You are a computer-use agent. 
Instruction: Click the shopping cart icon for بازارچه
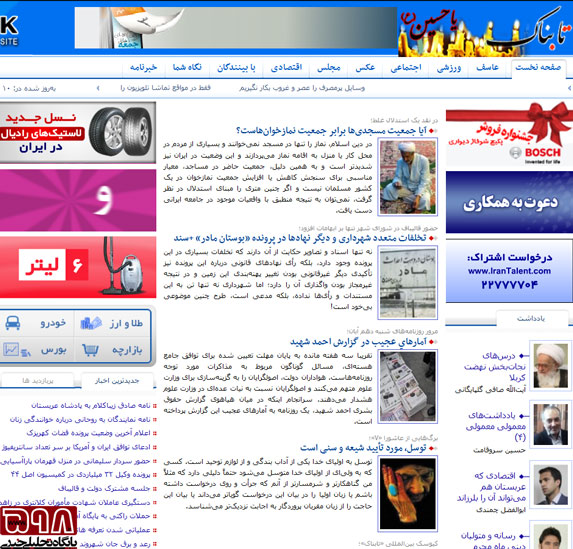(x=90, y=350)
